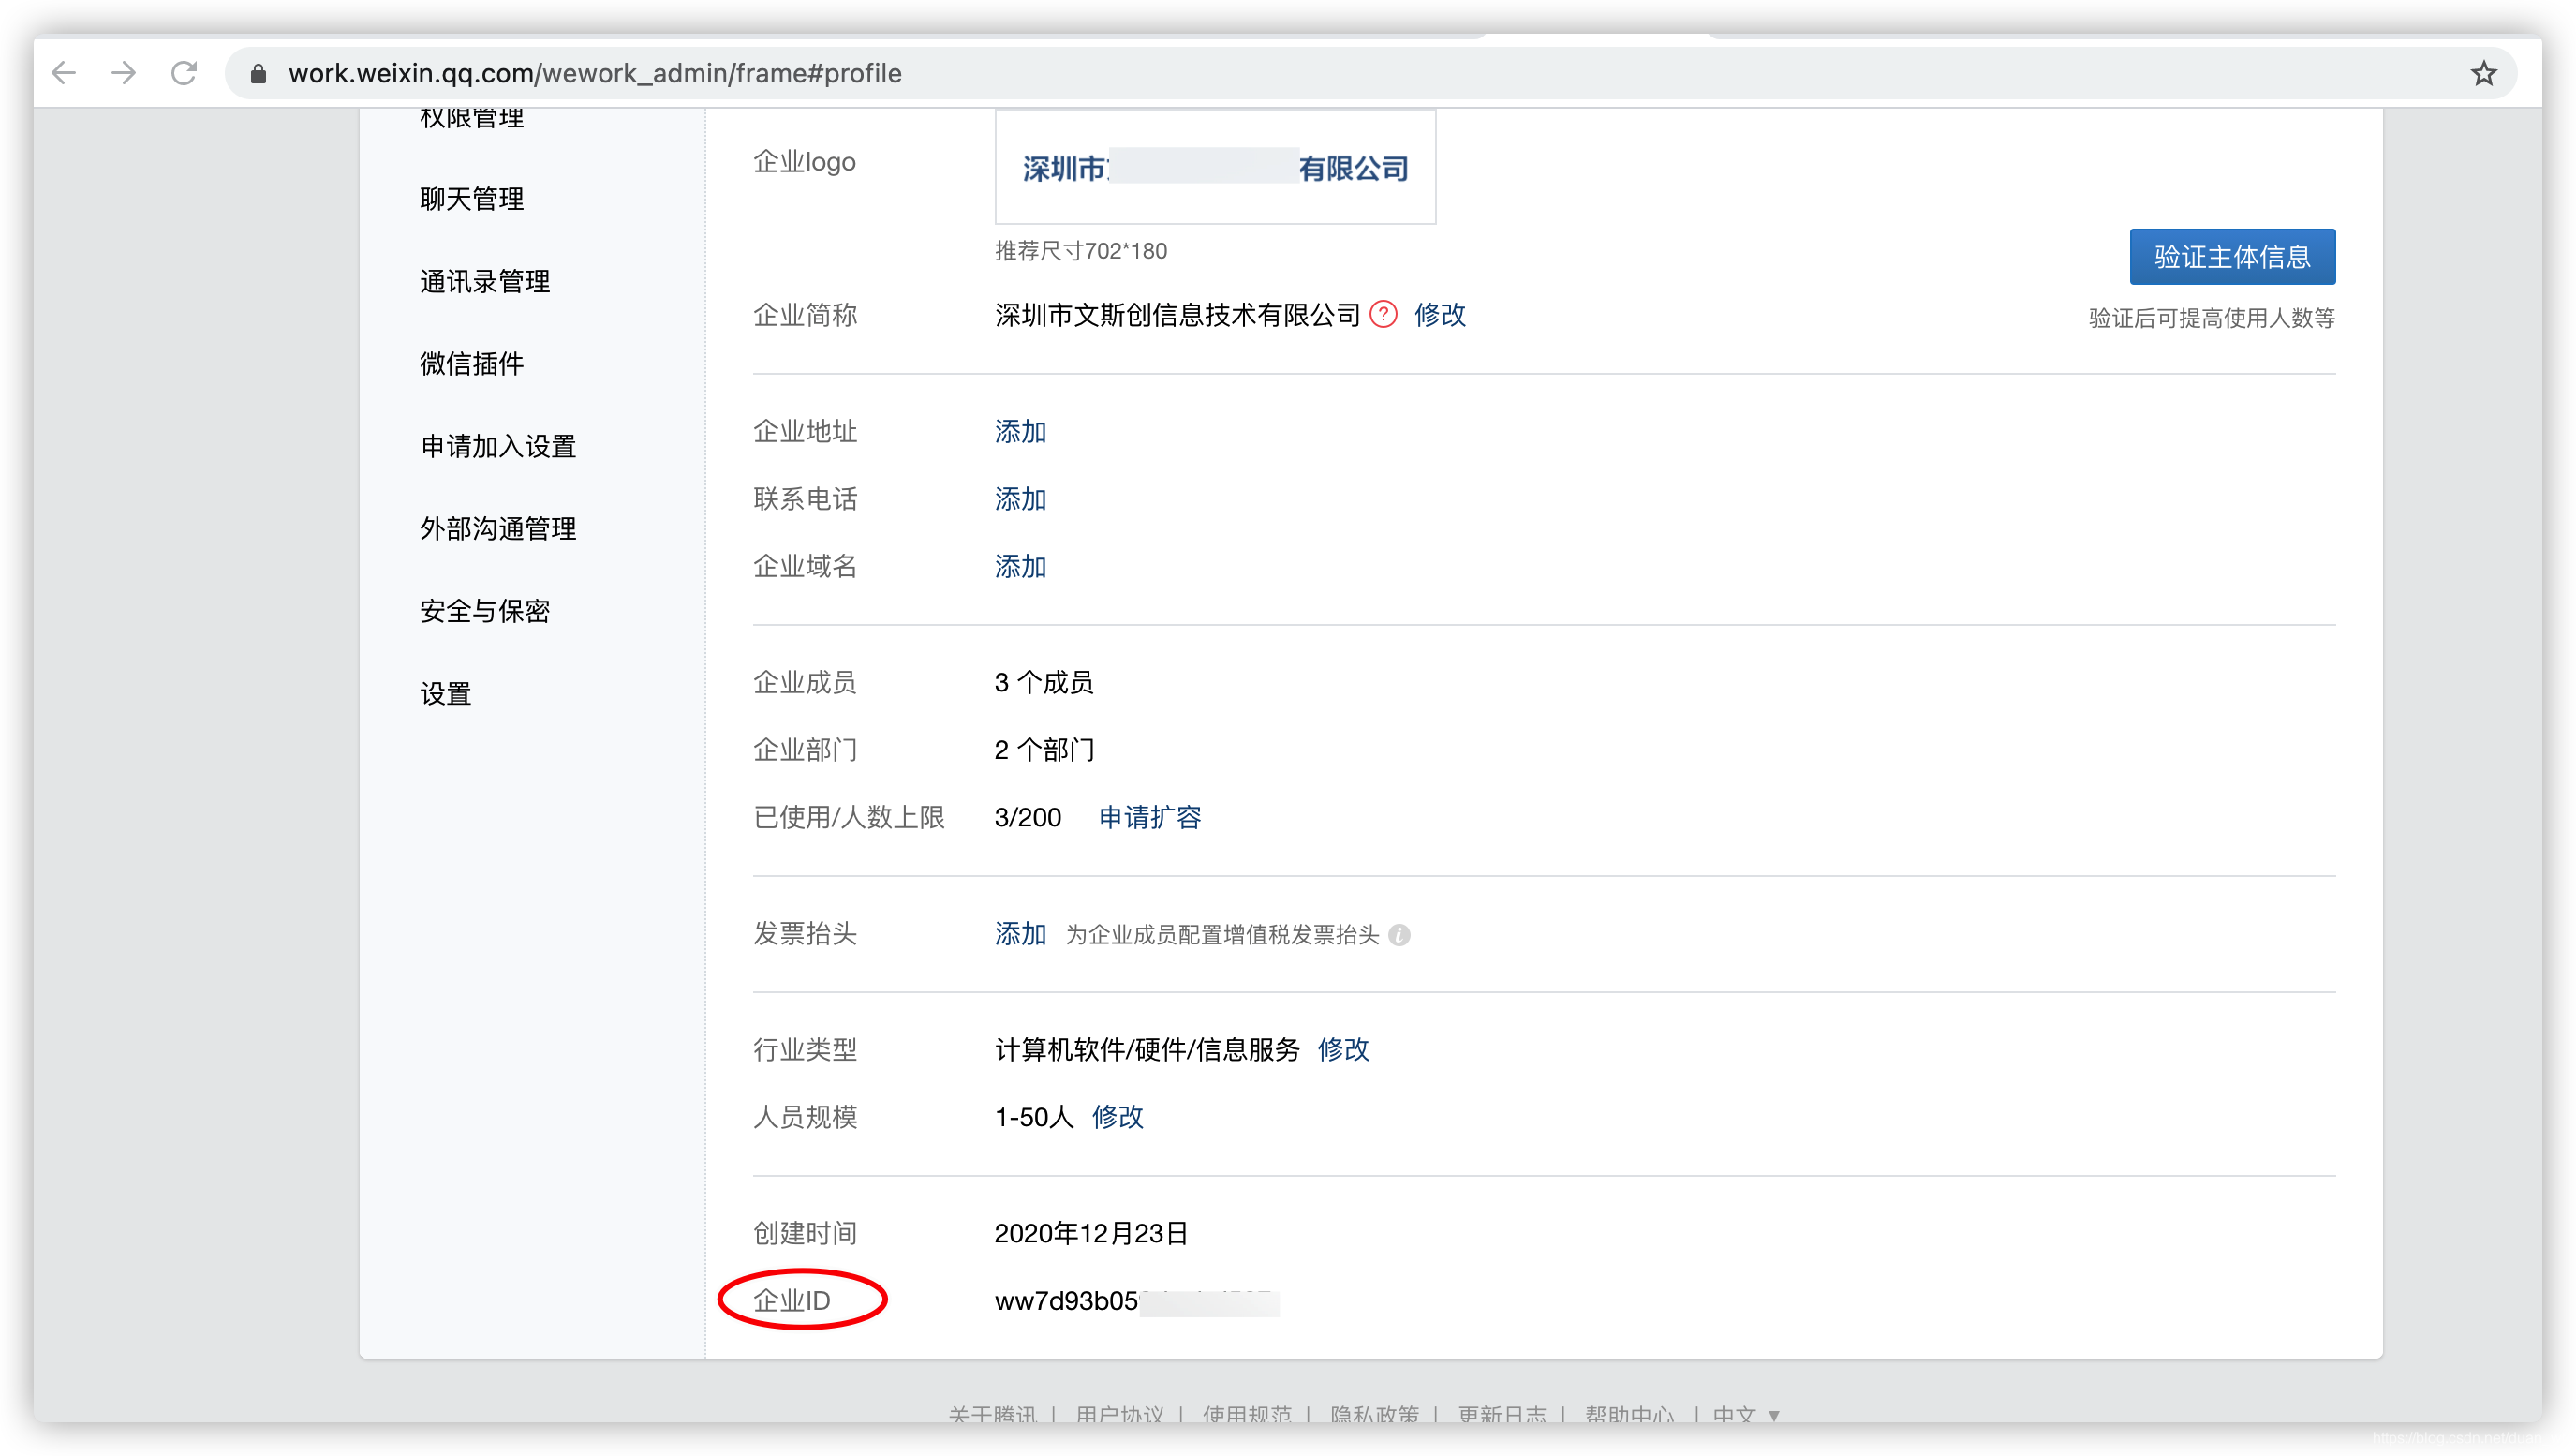Add the 企业域名 via 添加 link

coord(1020,567)
